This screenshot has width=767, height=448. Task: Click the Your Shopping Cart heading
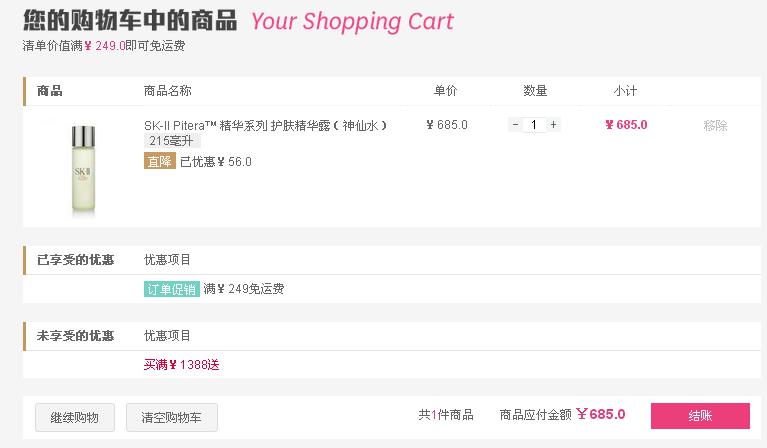pos(352,22)
